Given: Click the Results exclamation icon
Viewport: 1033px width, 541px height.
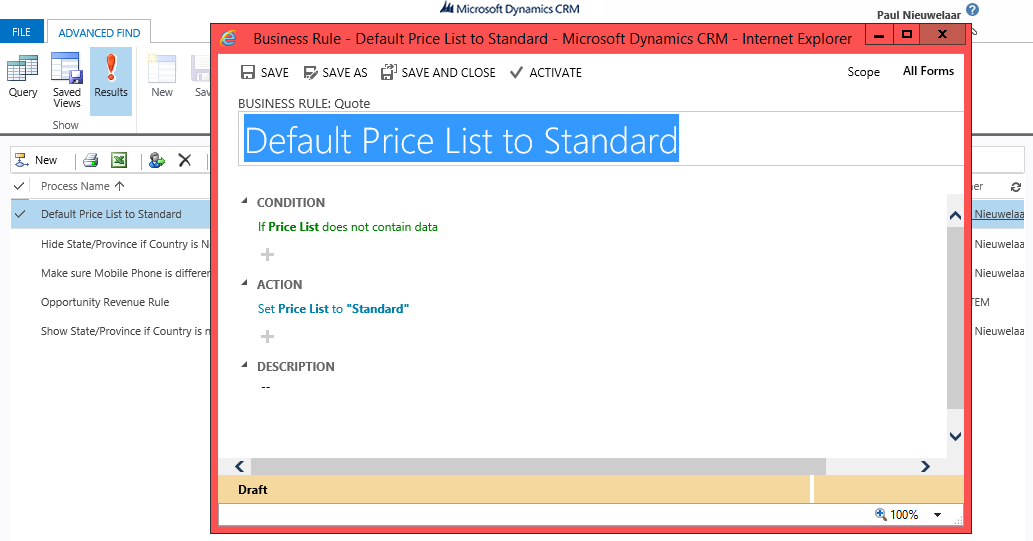Looking at the screenshot, I should point(111,78).
